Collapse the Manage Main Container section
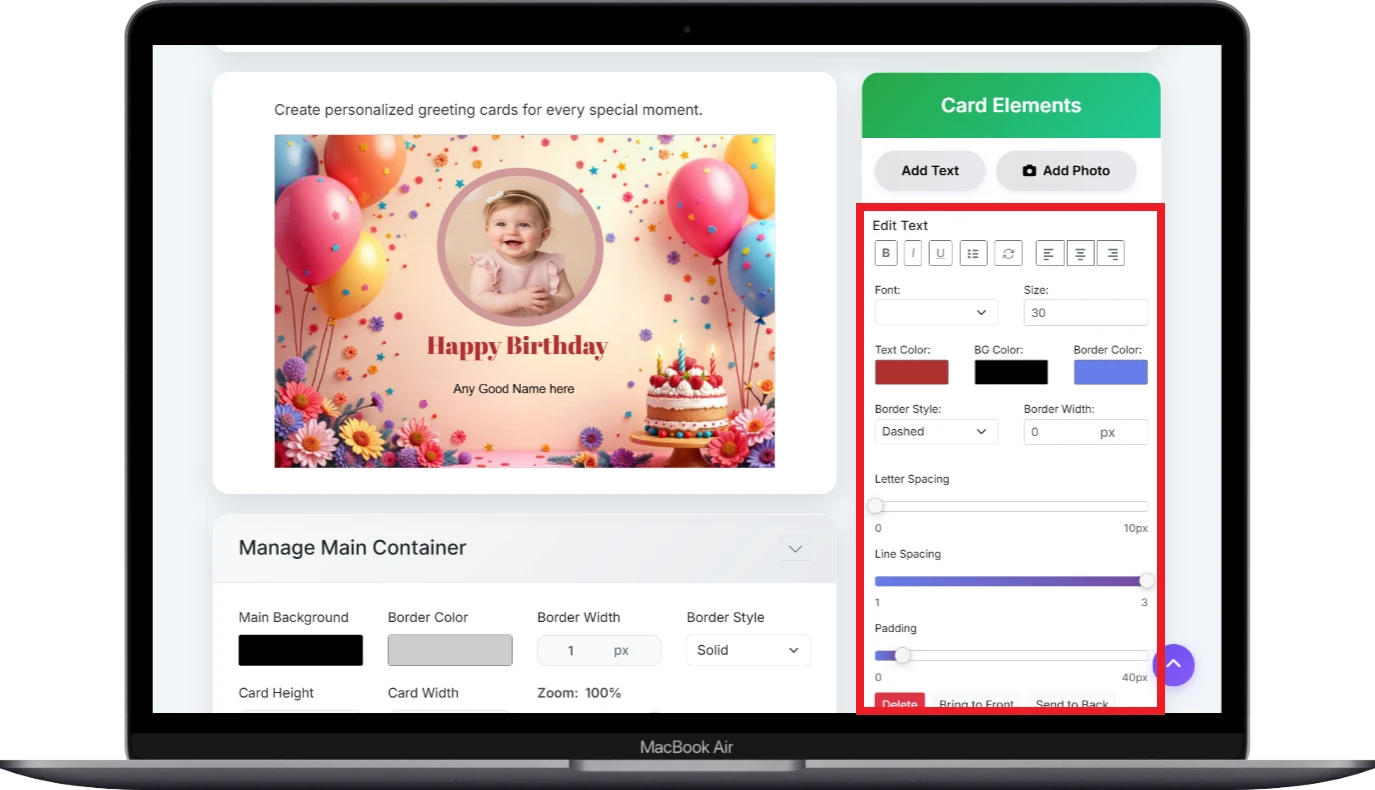The image size is (1375, 790). point(795,549)
